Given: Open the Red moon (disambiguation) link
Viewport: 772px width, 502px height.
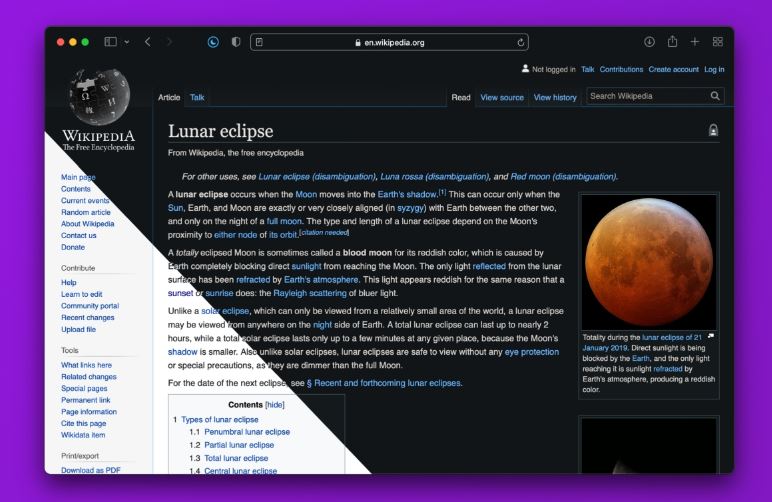Looking at the screenshot, I should tap(563, 177).
